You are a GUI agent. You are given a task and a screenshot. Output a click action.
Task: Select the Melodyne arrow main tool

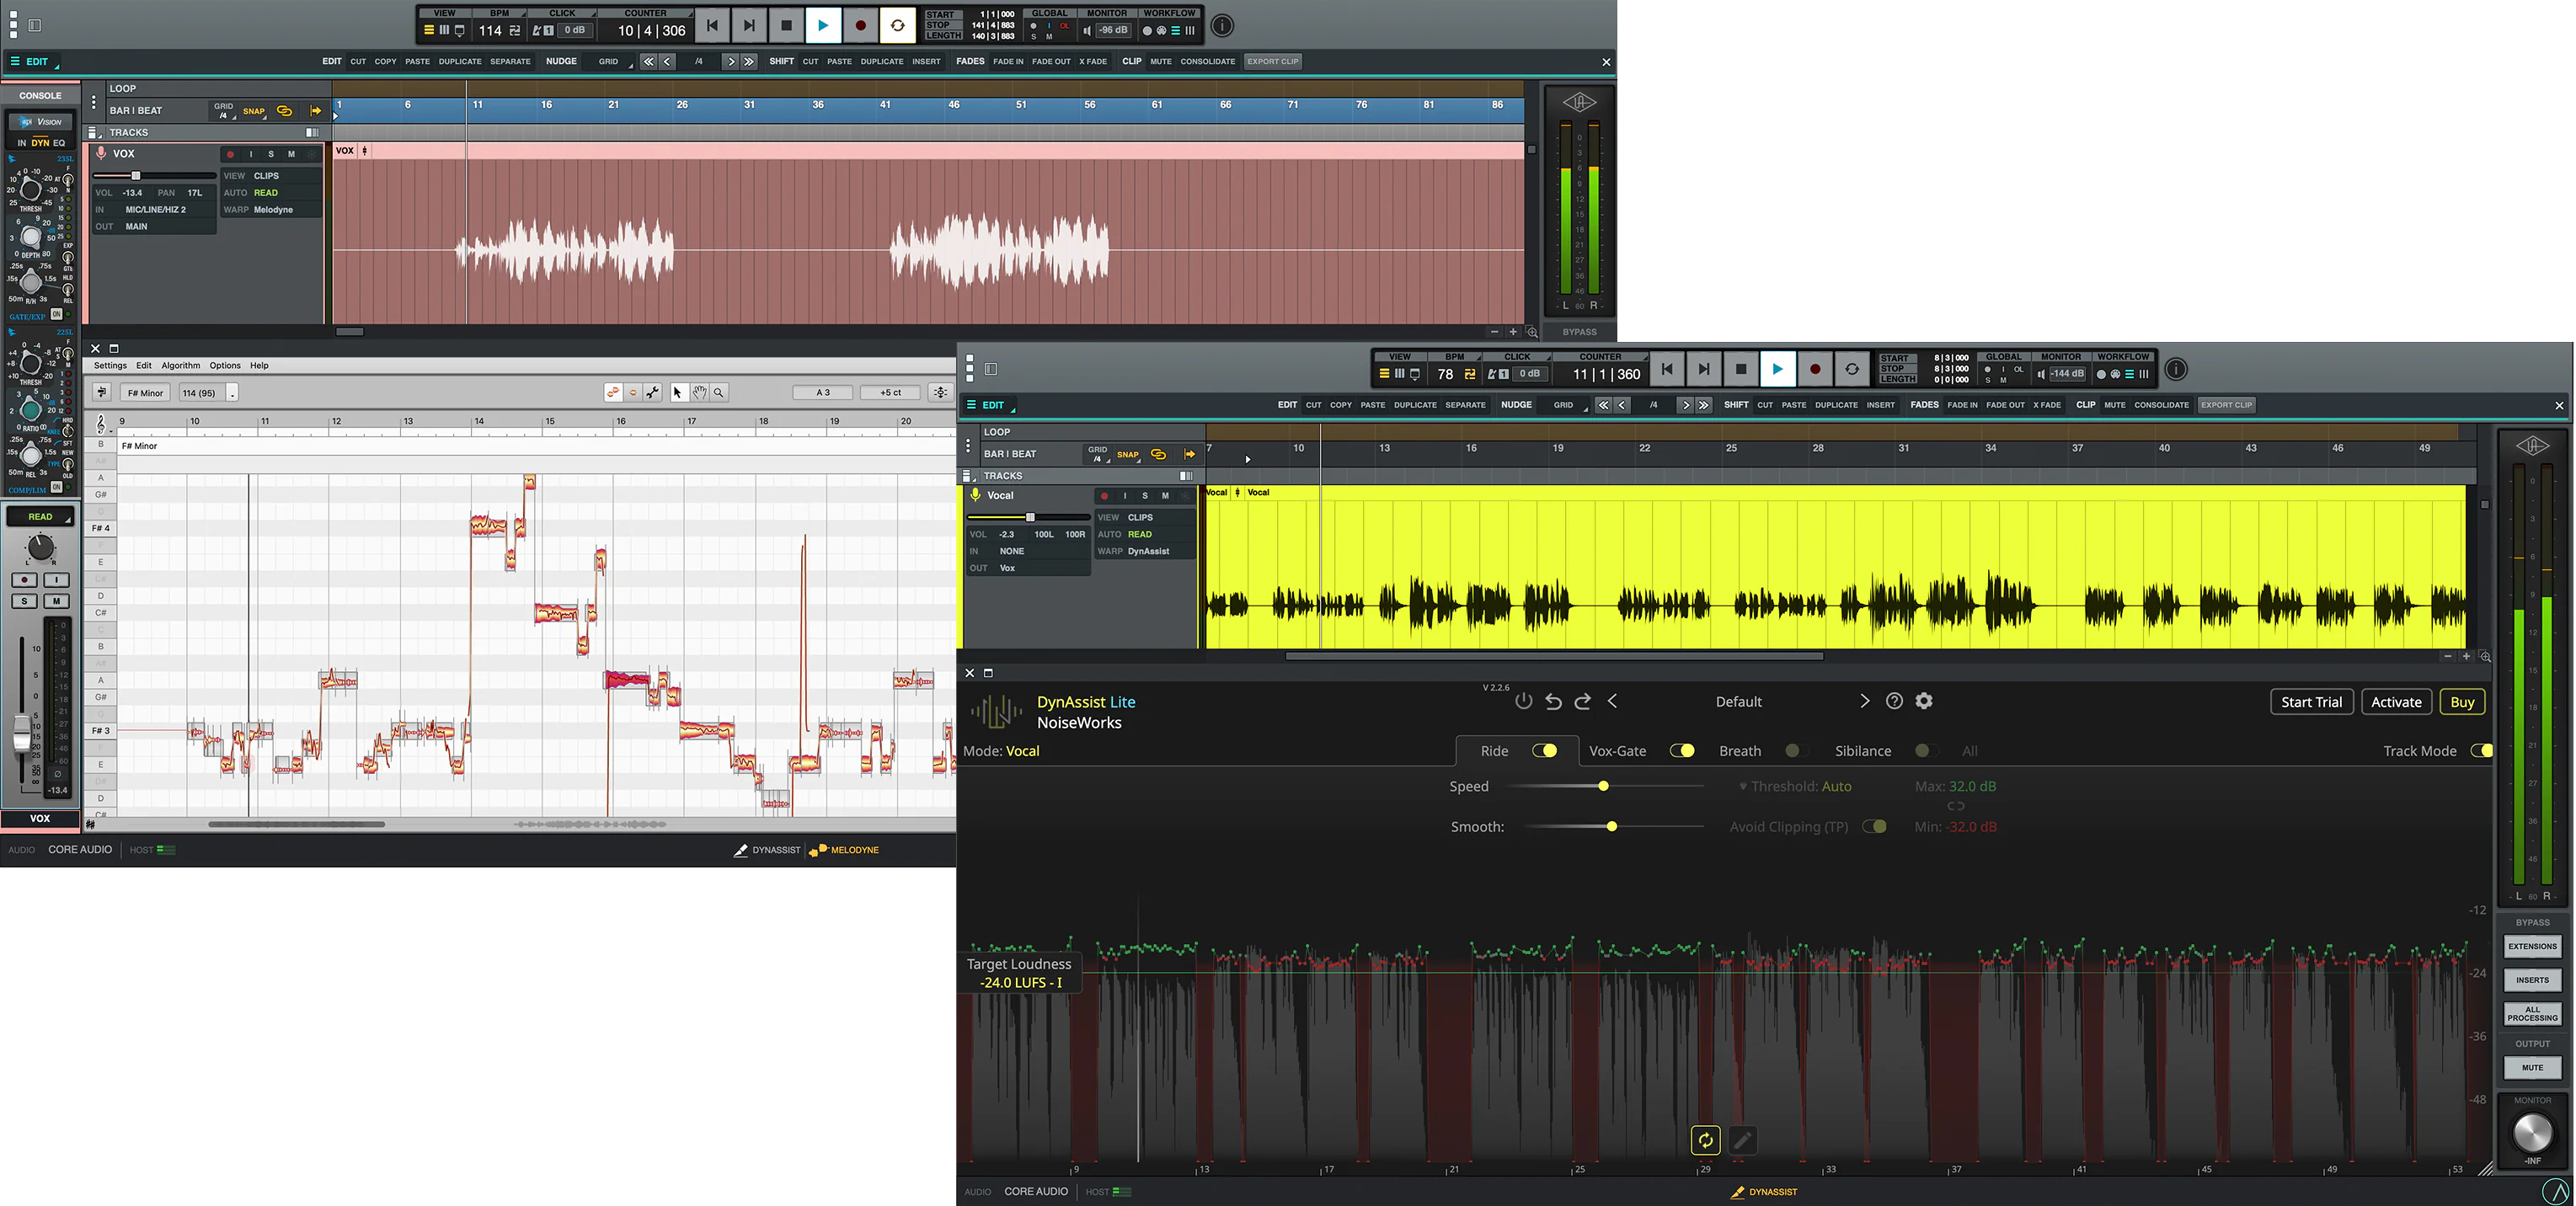click(678, 393)
